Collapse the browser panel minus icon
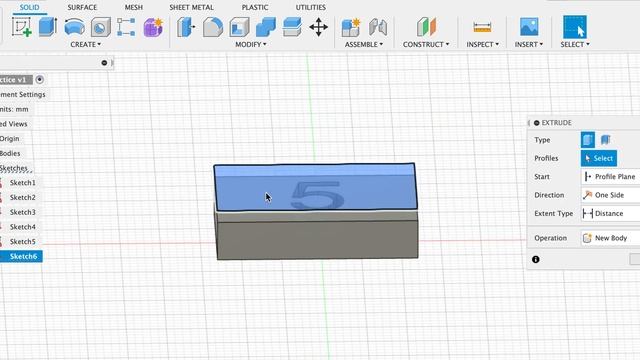Viewport: 640px width, 360px height. click(x=104, y=63)
